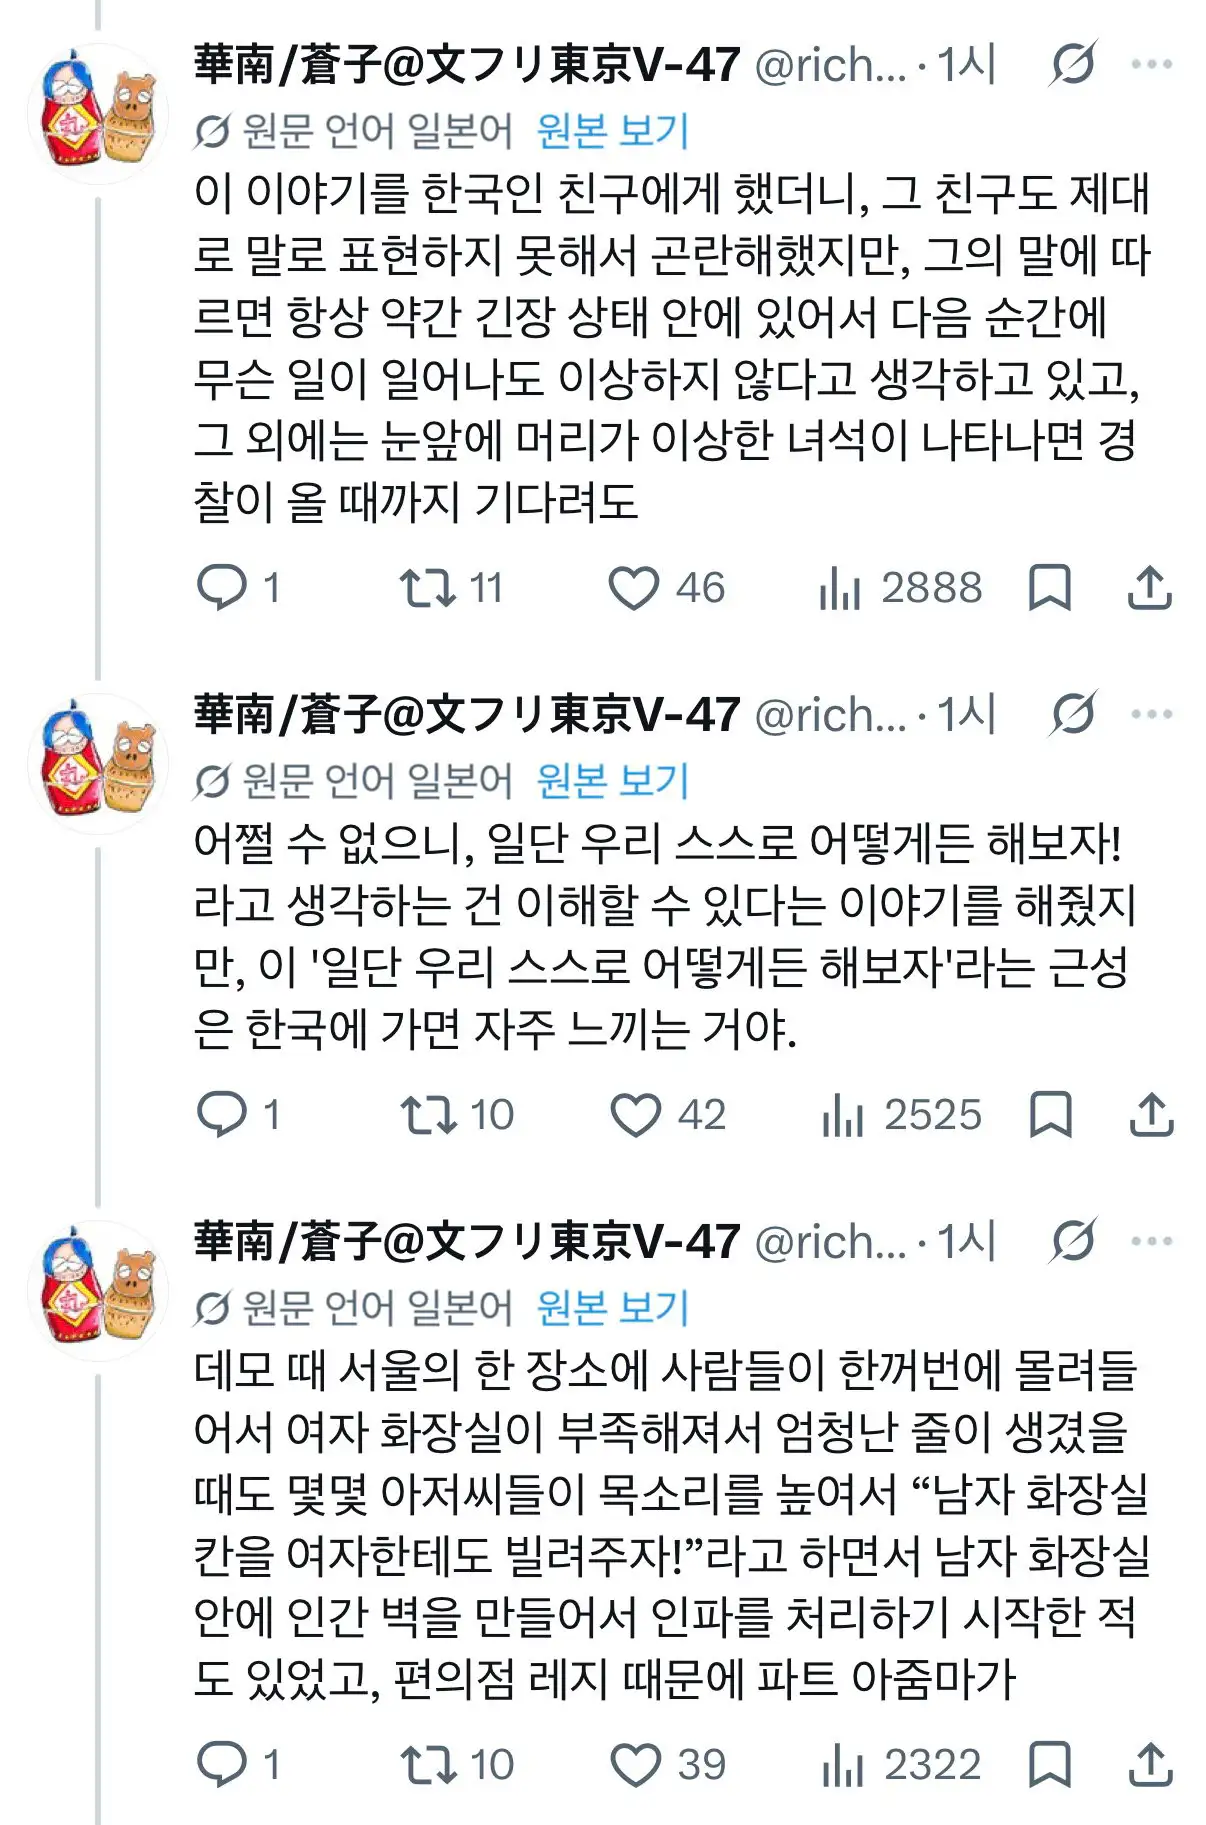
Task: Share the first tweet with 2888 views
Action: pyautogui.click(x=1150, y=587)
